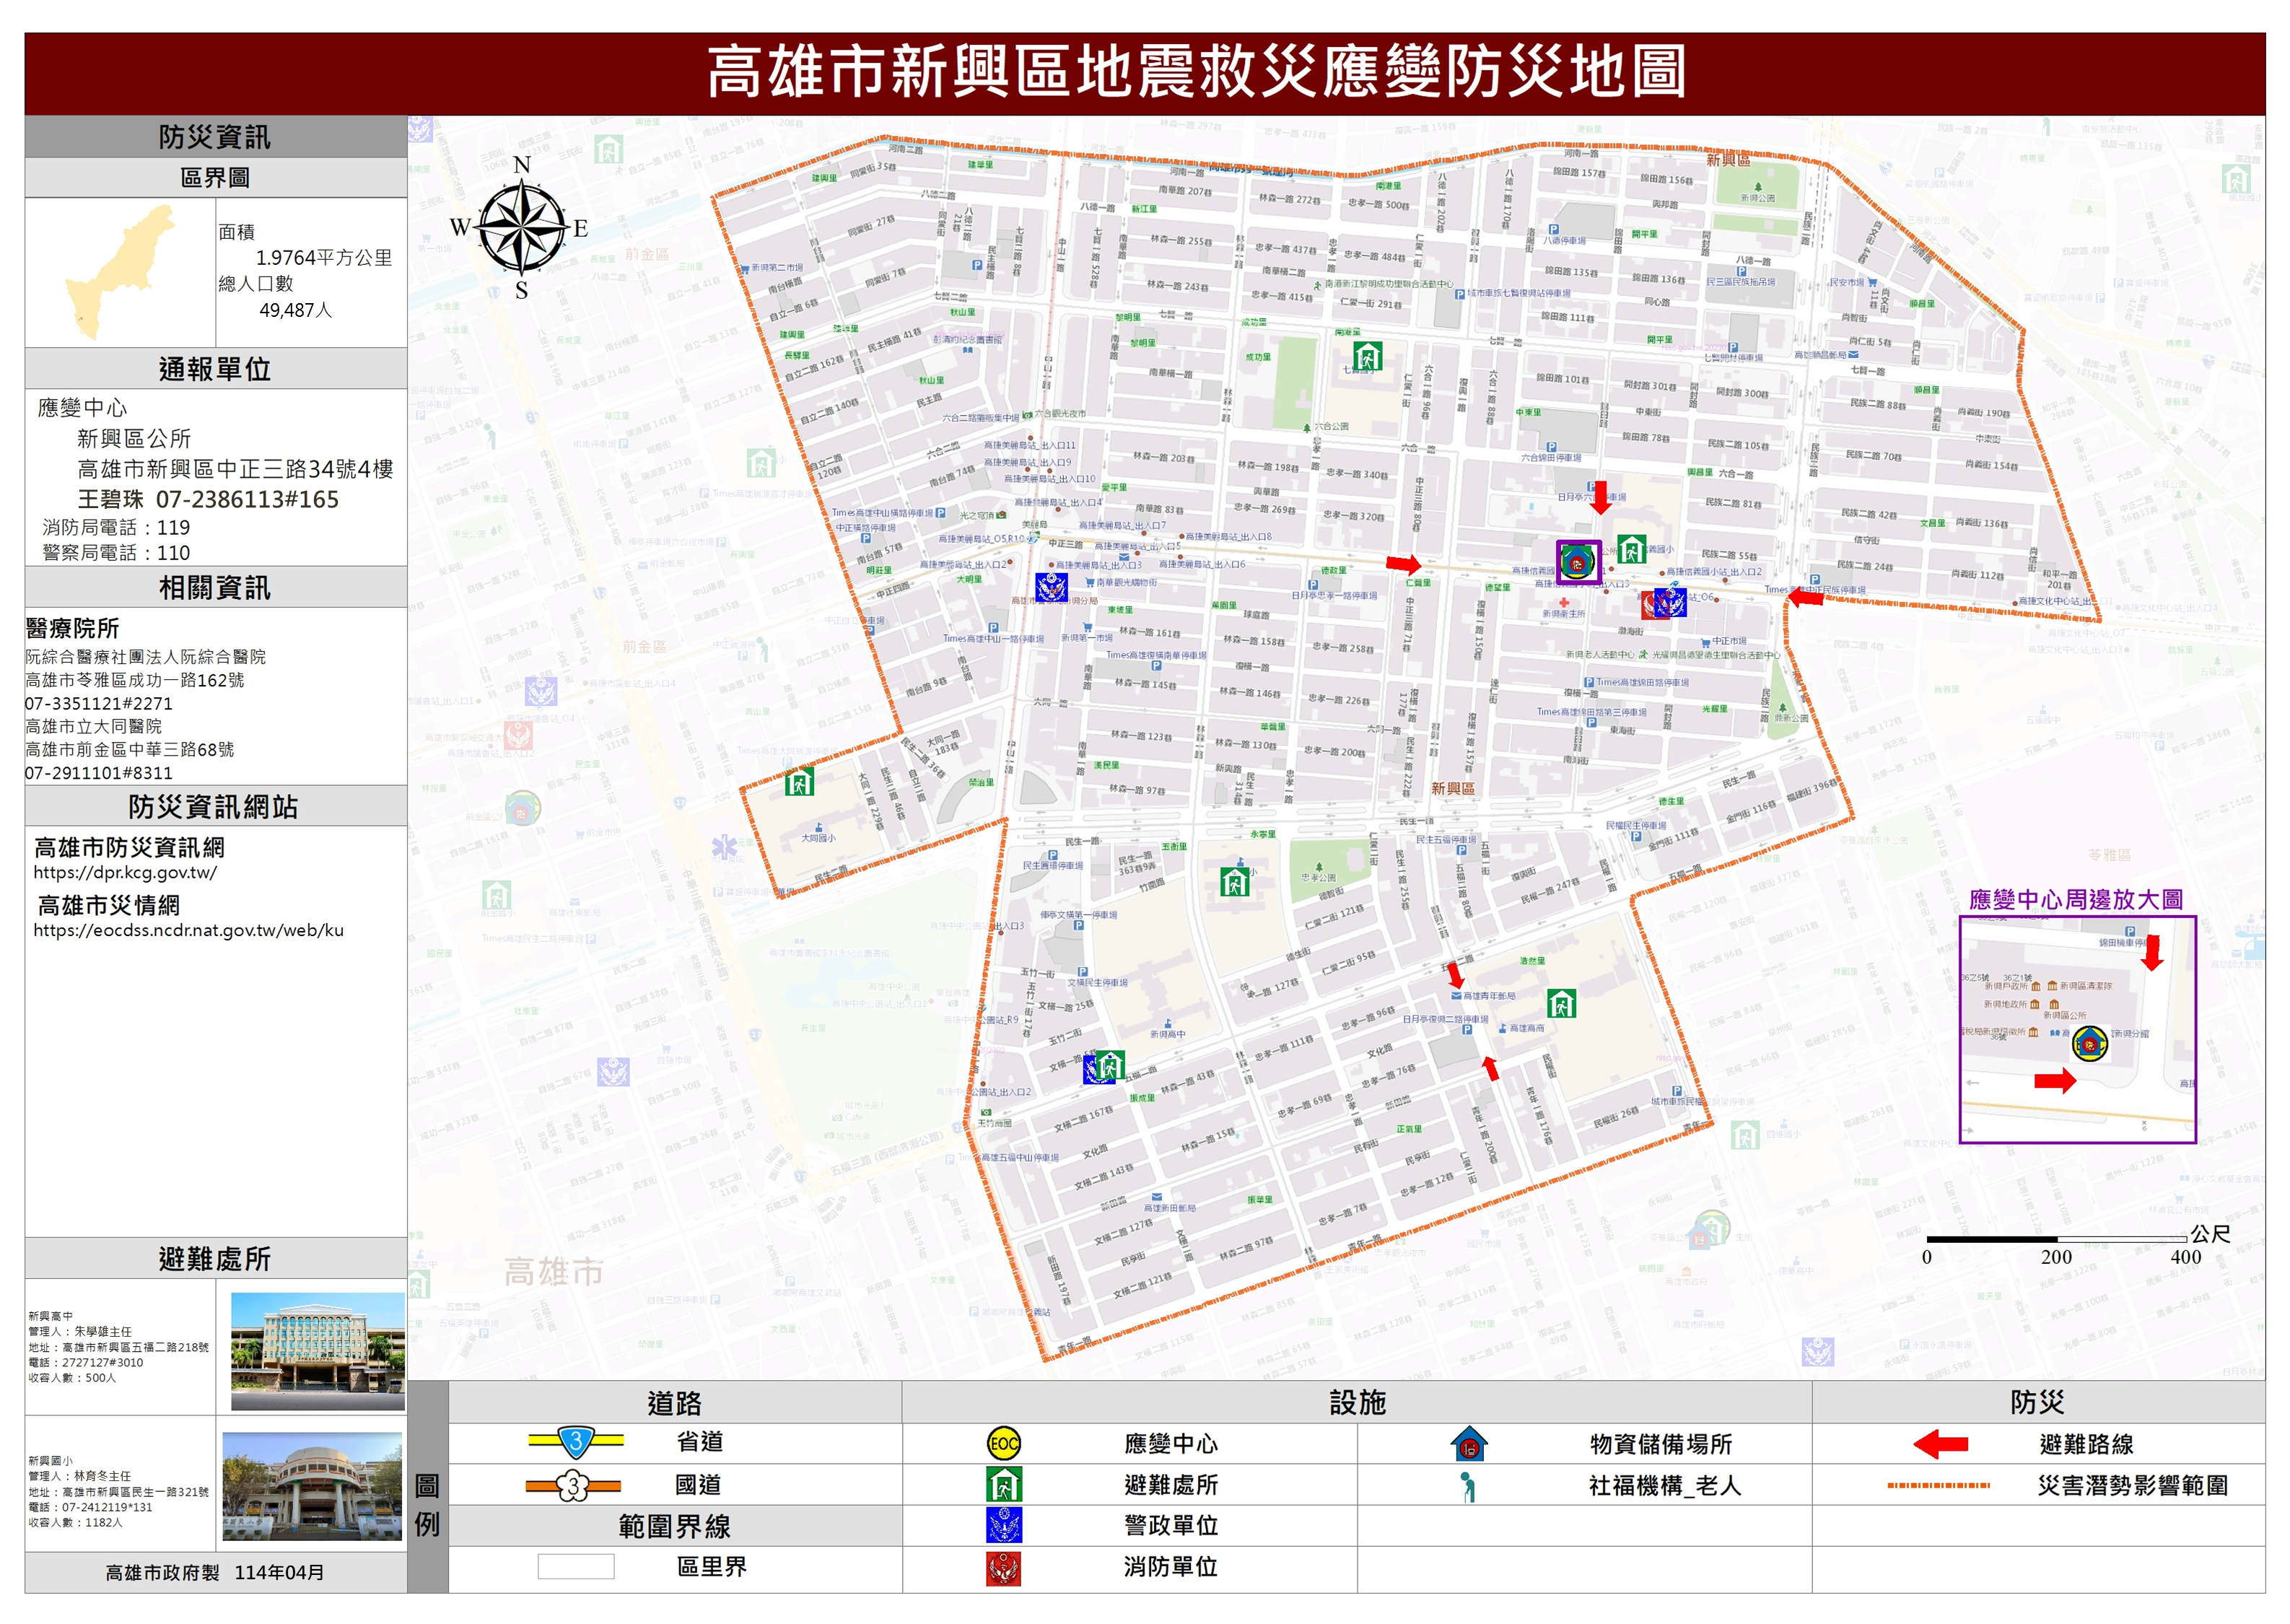Click the blue police unit legend icon

point(1003,1525)
